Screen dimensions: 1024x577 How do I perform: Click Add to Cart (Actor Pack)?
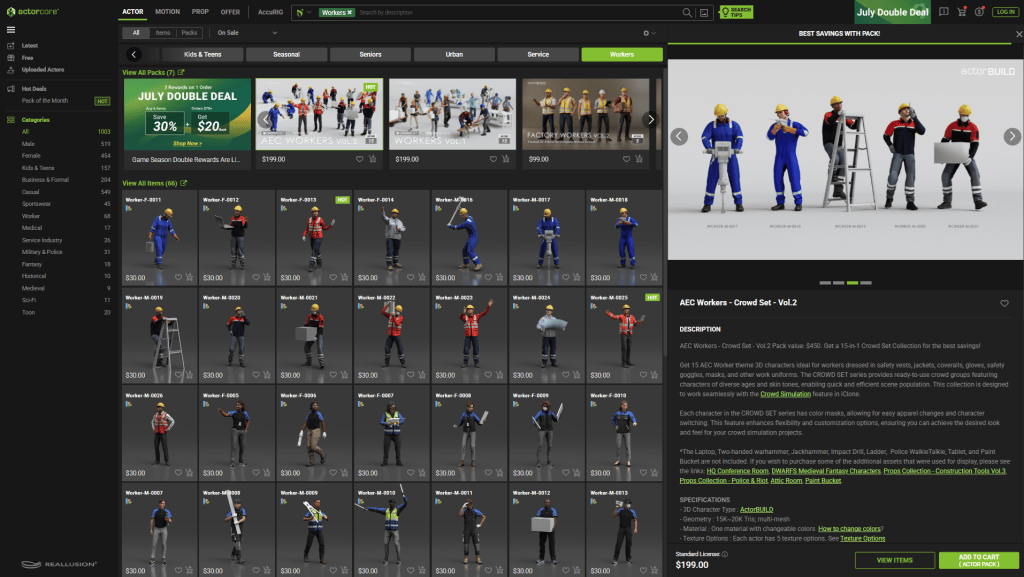tap(978, 560)
